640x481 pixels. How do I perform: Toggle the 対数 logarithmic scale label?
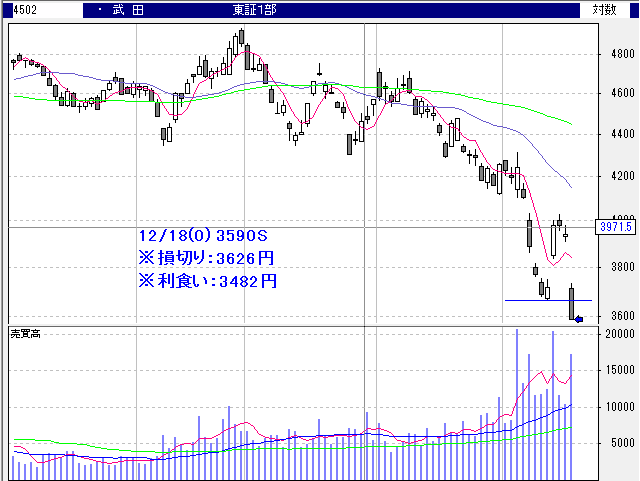pos(604,10)
